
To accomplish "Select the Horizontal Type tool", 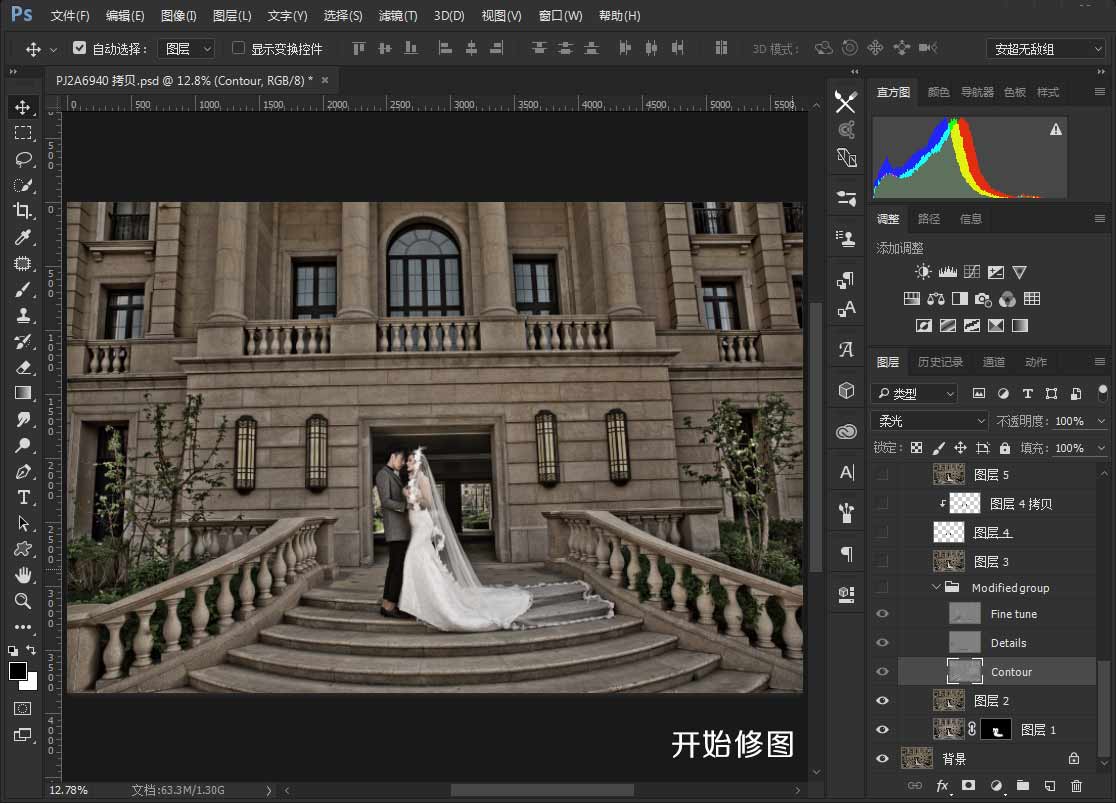I will pyautogui.click(x=24, y=497).
